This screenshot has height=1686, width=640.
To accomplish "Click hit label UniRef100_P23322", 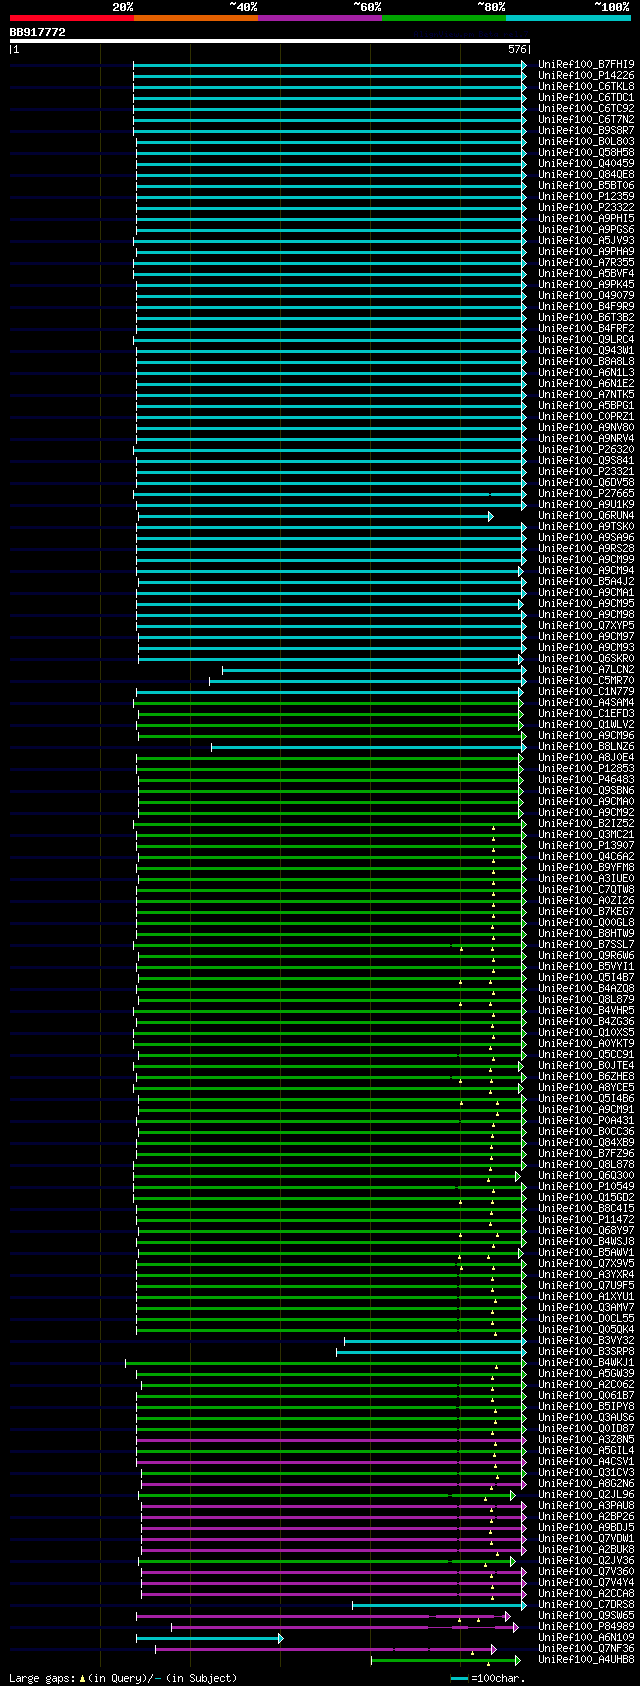I will [586, 208].
